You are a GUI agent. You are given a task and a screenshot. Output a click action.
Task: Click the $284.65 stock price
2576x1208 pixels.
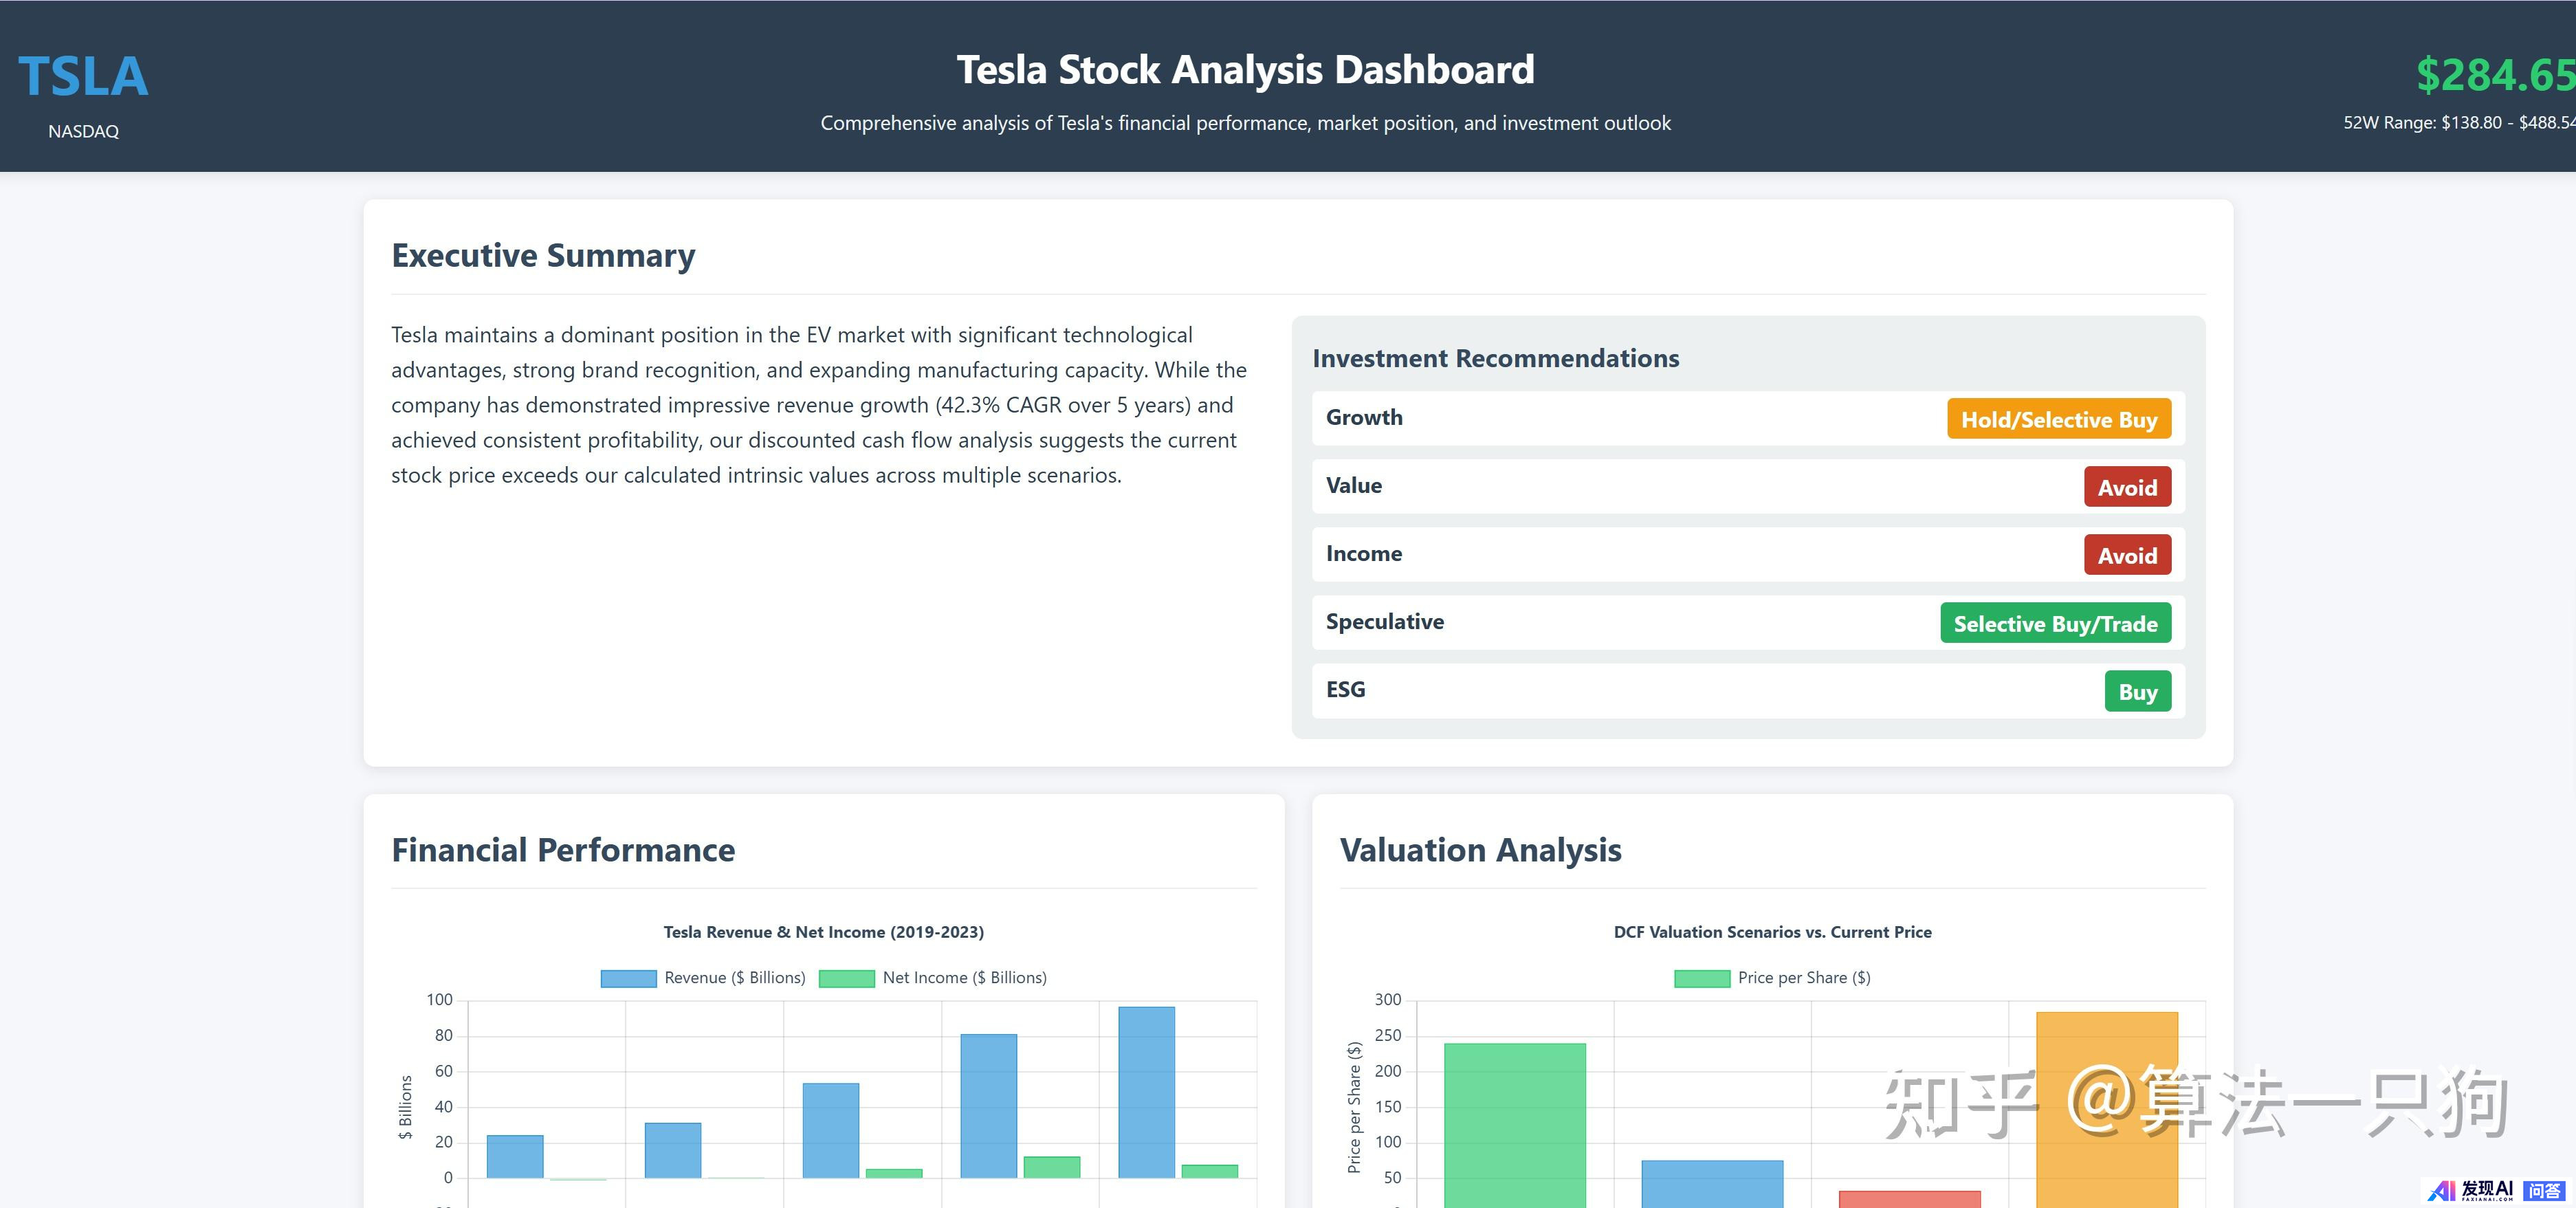(x=2496, y=75)
